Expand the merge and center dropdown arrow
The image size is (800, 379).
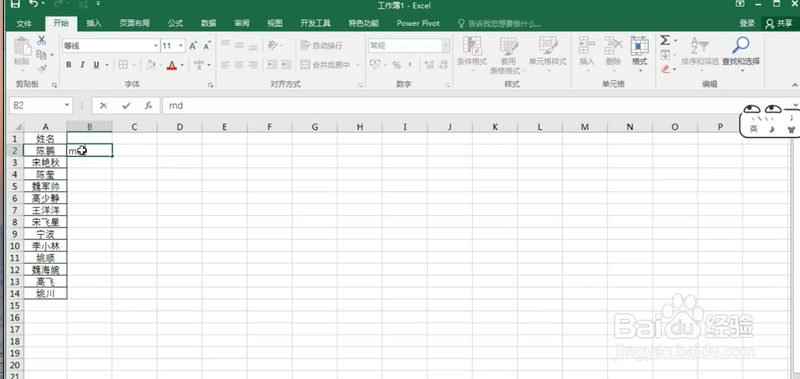point(358,65)
